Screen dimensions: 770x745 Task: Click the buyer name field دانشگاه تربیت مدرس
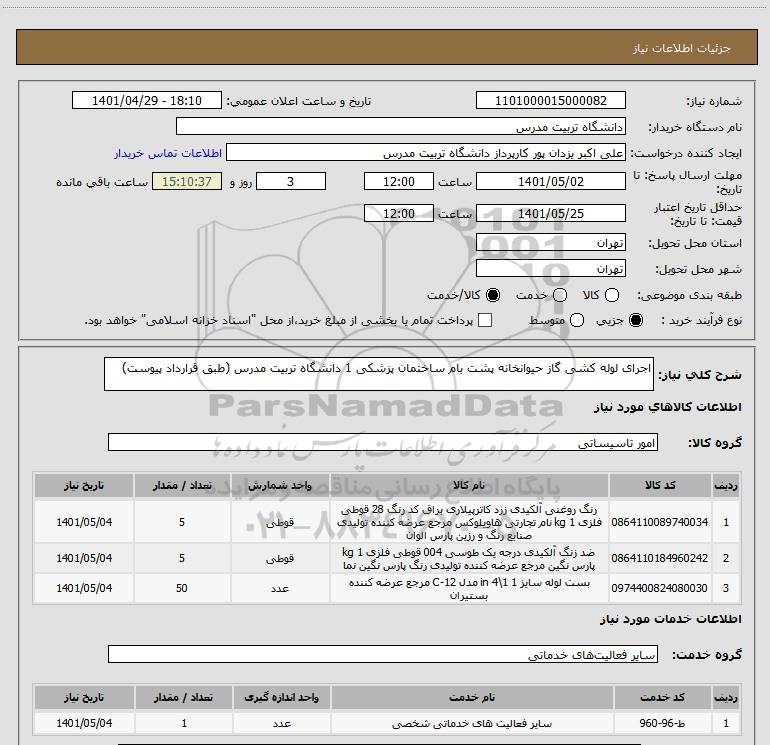coord(401,127)
